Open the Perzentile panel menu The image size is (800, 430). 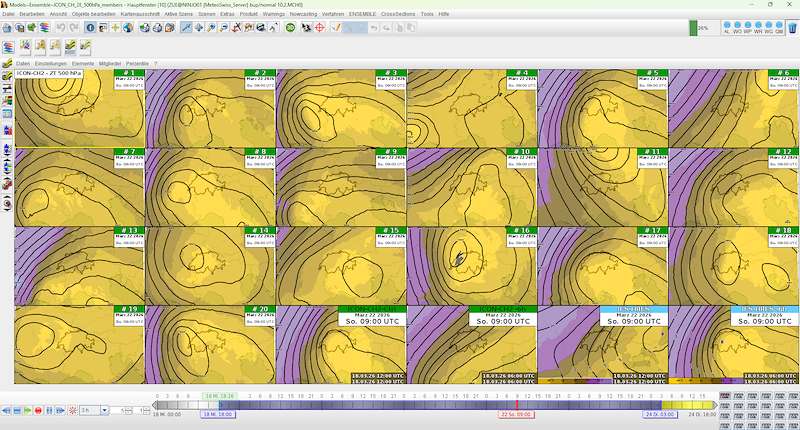136,63
